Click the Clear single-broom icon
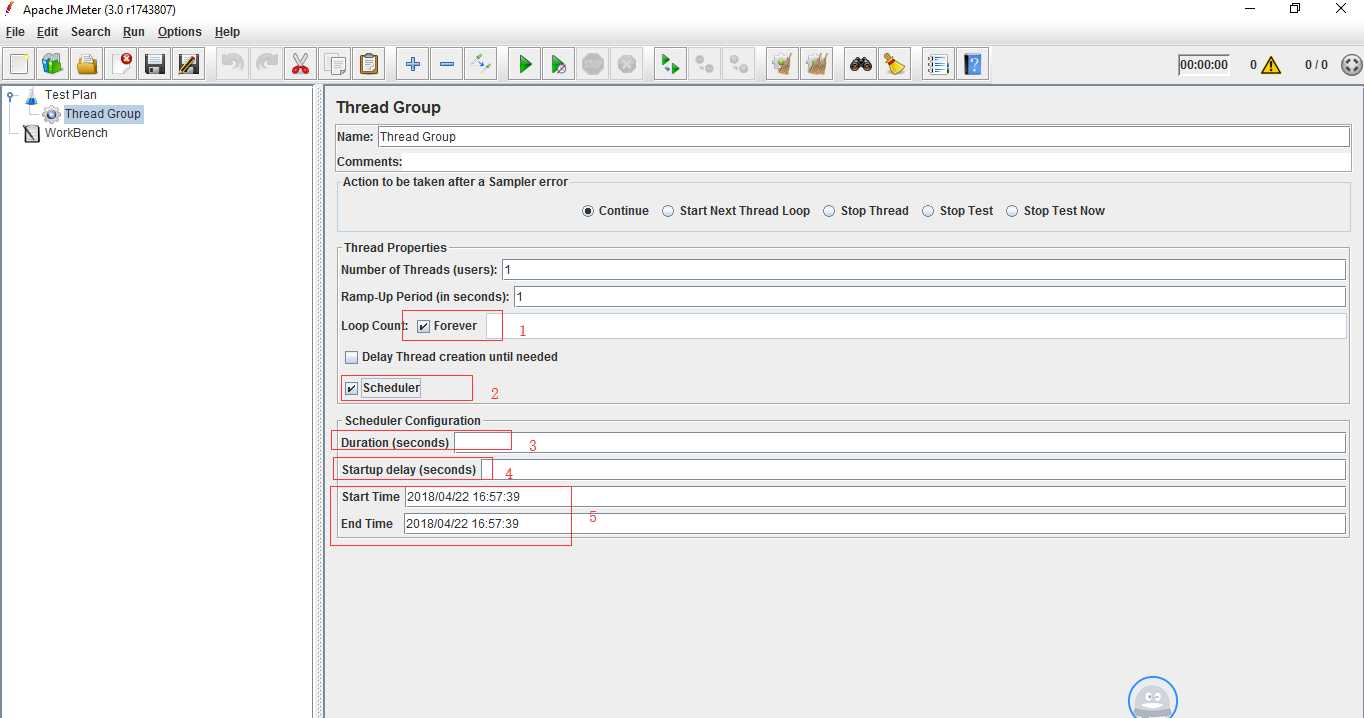Viewport: 1364px width, 718px height. click(x=782, y=65)
